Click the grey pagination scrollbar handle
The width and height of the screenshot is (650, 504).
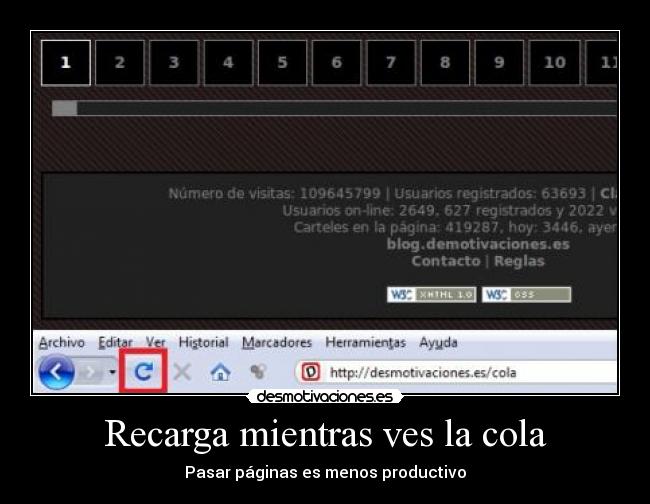point(65,109)
